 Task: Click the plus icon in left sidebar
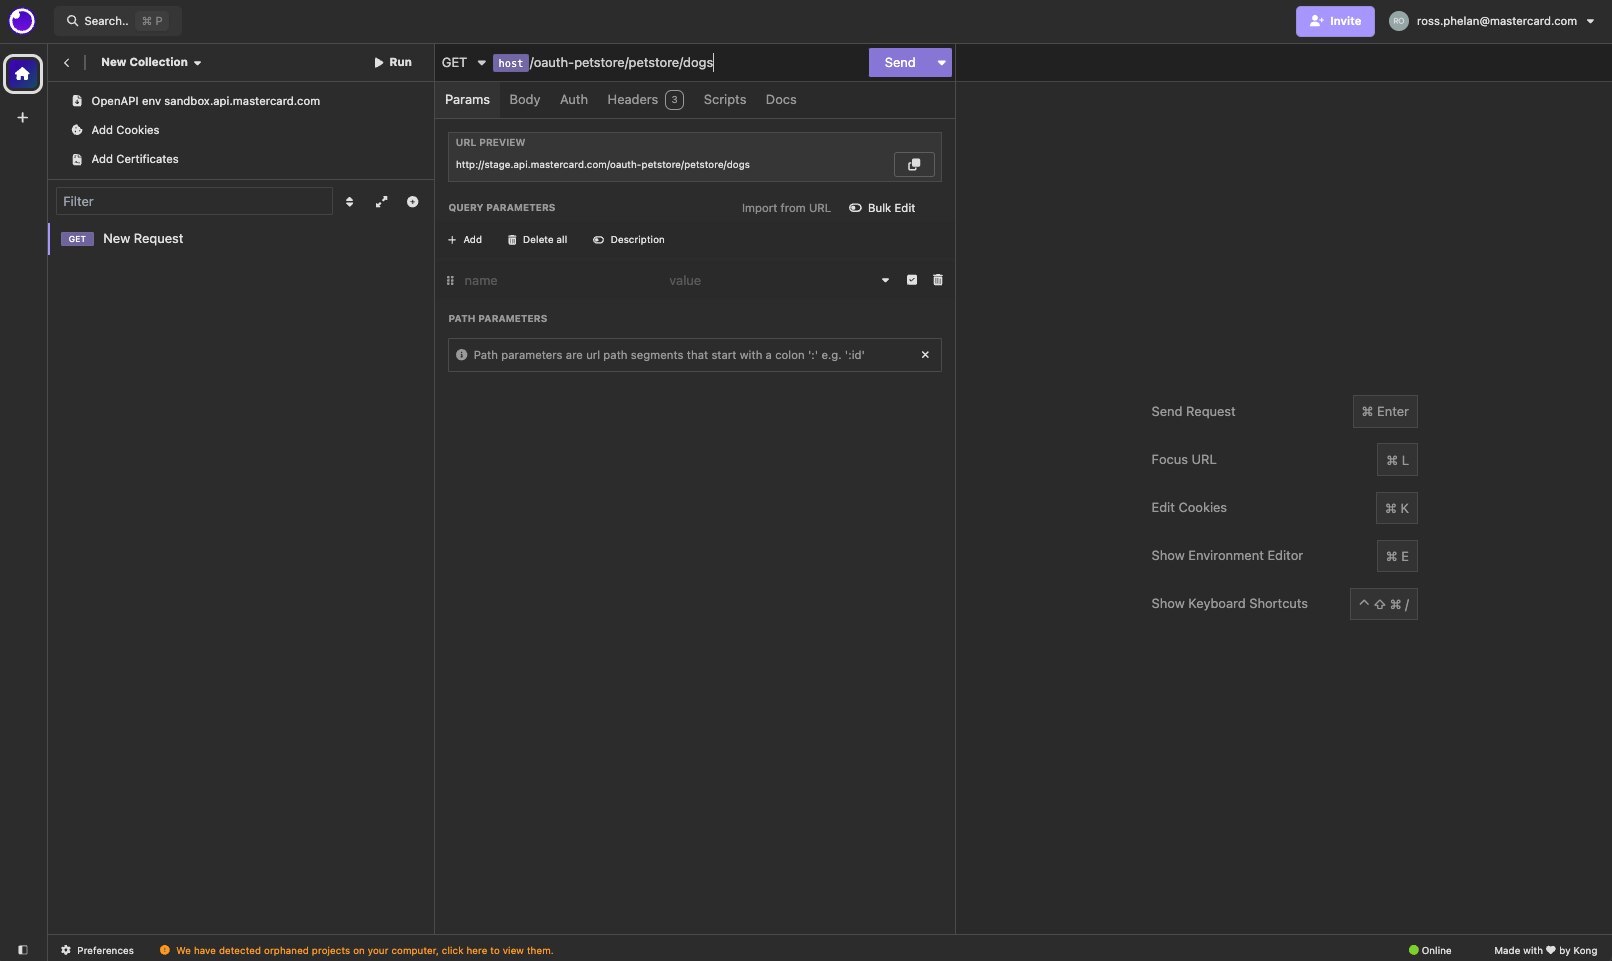pos(22,118)
